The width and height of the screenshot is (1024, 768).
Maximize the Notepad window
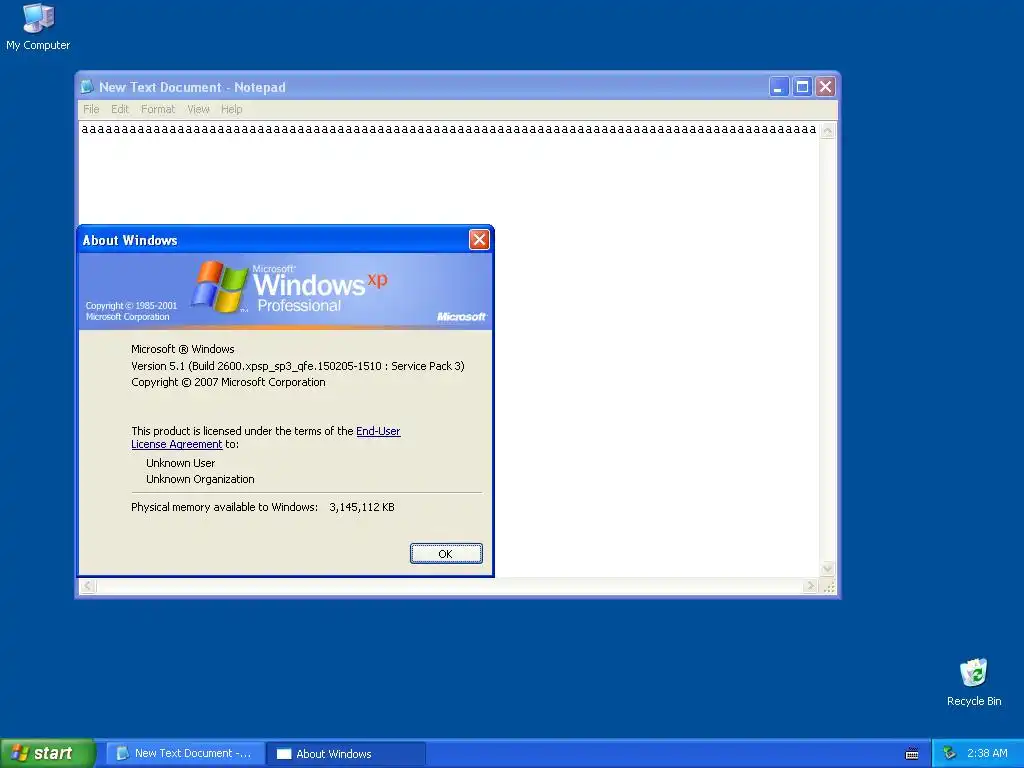[802, 87]
